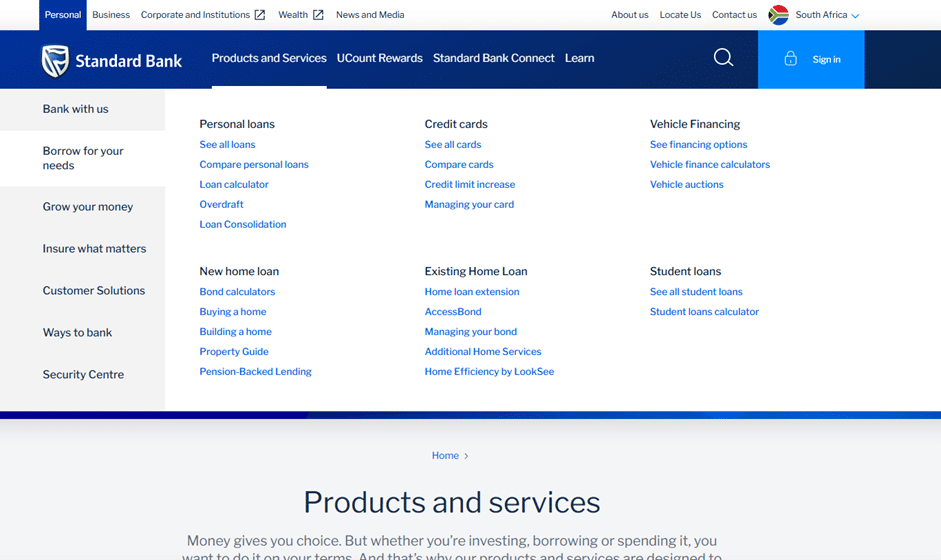Click the Products and services page title

(x=451, y=502)
